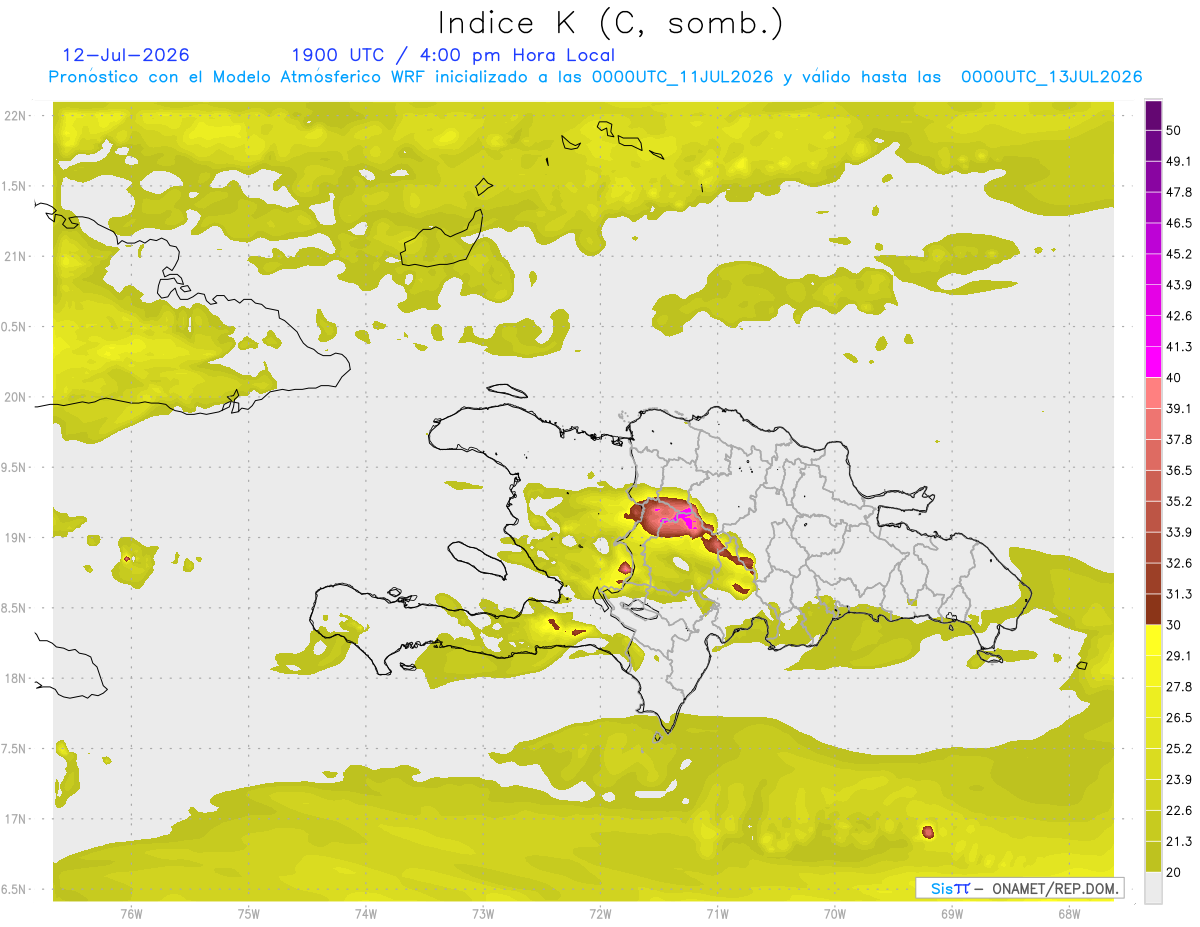The height and width of the screenshot is (927, 1200).
Task: Click the "22N" latitude label
Action: 15,116
